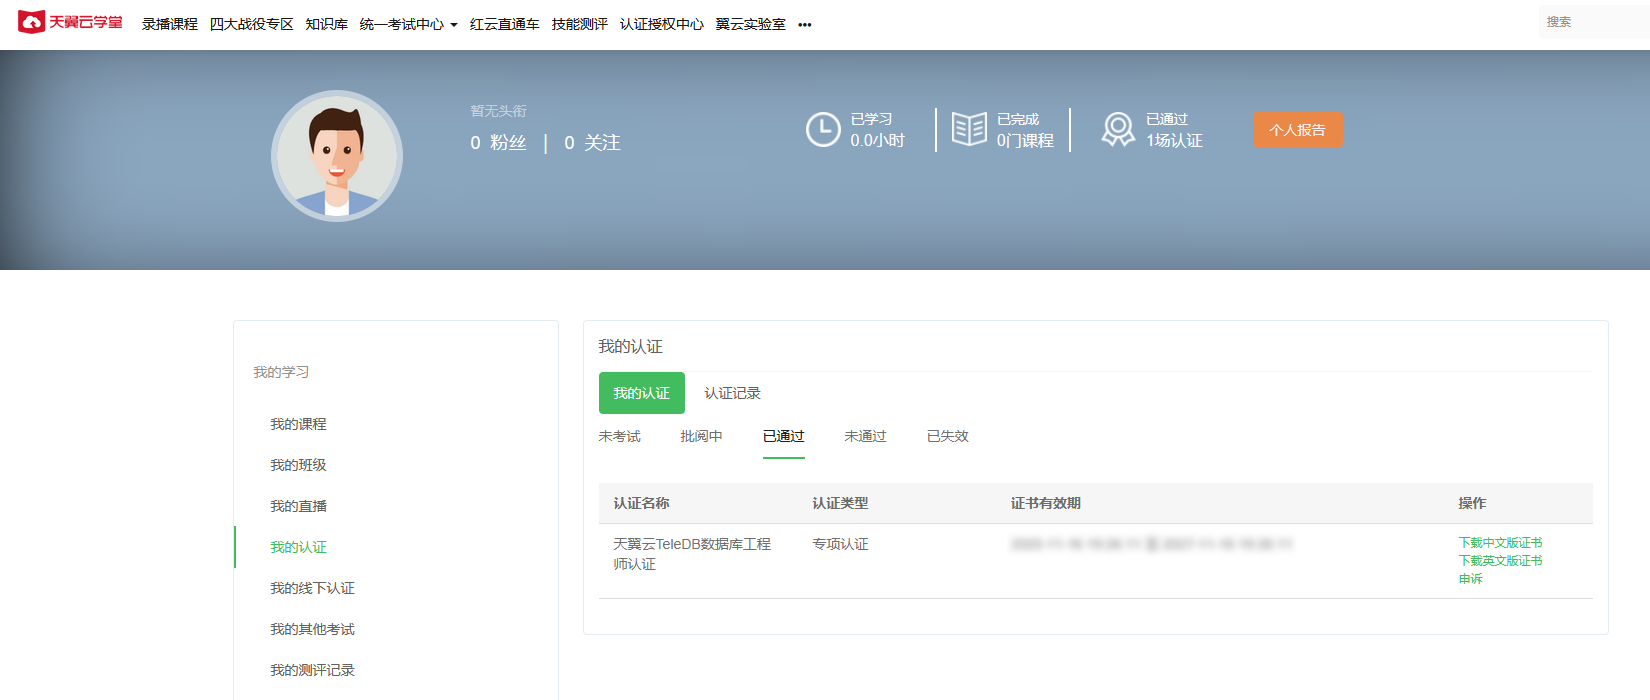Select the 已失效 filter tab
Image resolution: width=1650 pixels, height=700 pixels.
point(948,436)
